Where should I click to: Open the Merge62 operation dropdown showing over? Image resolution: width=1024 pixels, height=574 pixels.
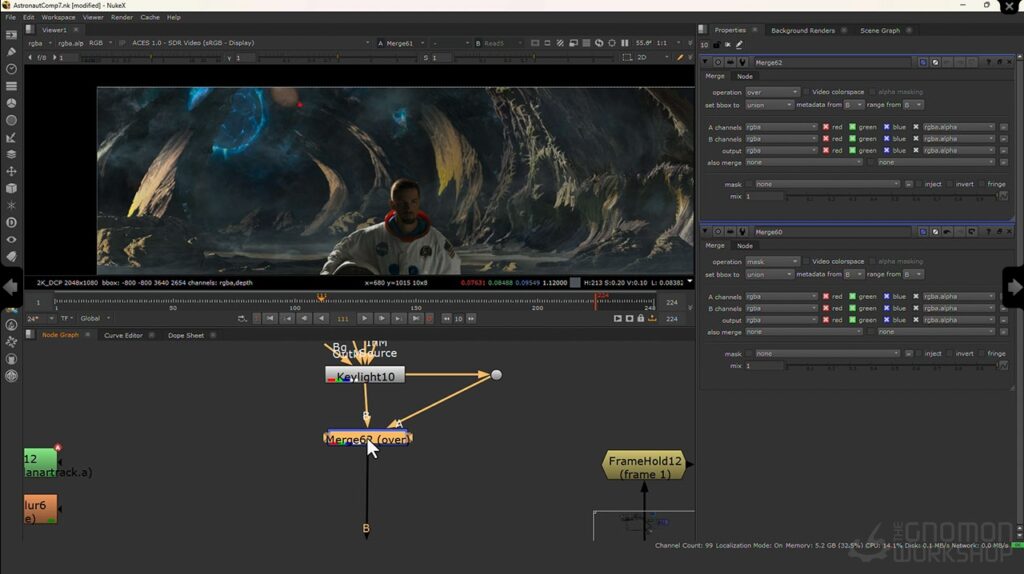772,92
